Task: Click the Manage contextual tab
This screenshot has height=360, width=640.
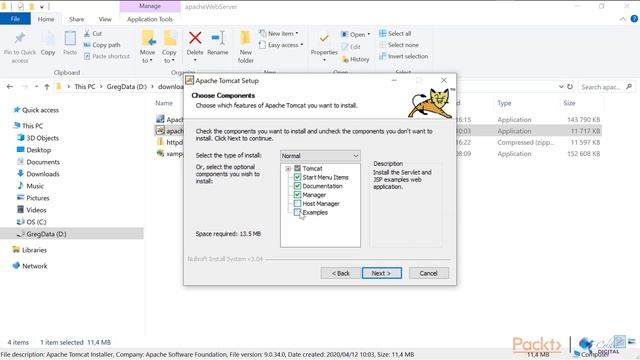Action: [x=150, y=6]
